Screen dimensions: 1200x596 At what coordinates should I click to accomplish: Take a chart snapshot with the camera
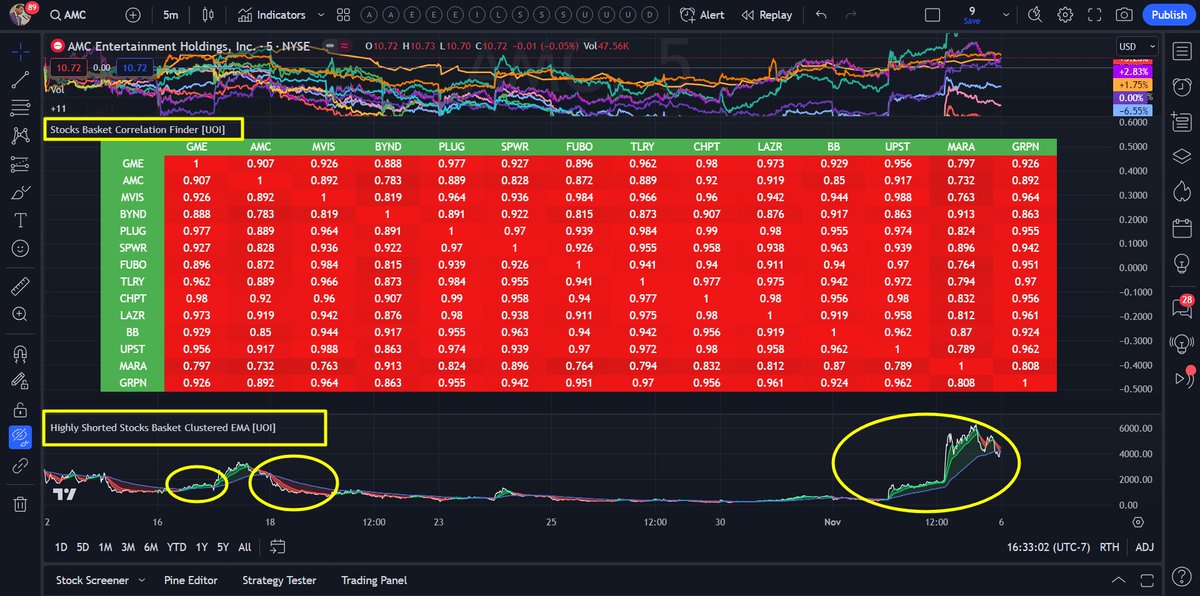pyautogui.click(x=1124, y=15)
